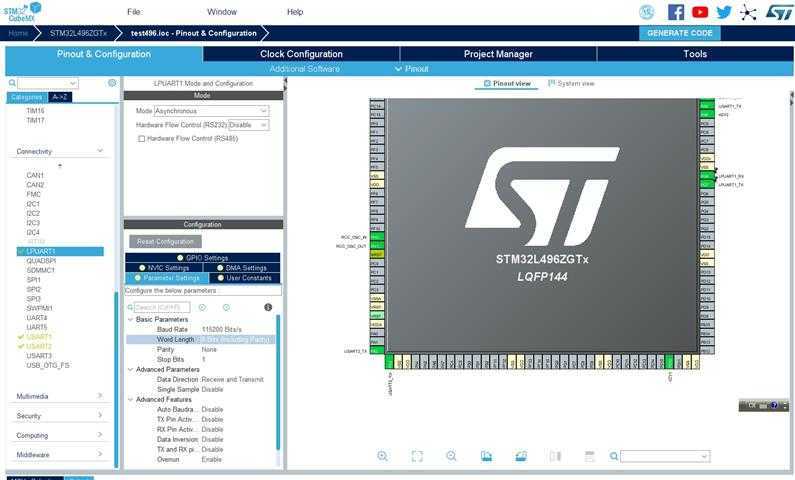The width and height of the screenshot is (795, 480).
Task: Open the File menu
Action: (x=134, y=12)
